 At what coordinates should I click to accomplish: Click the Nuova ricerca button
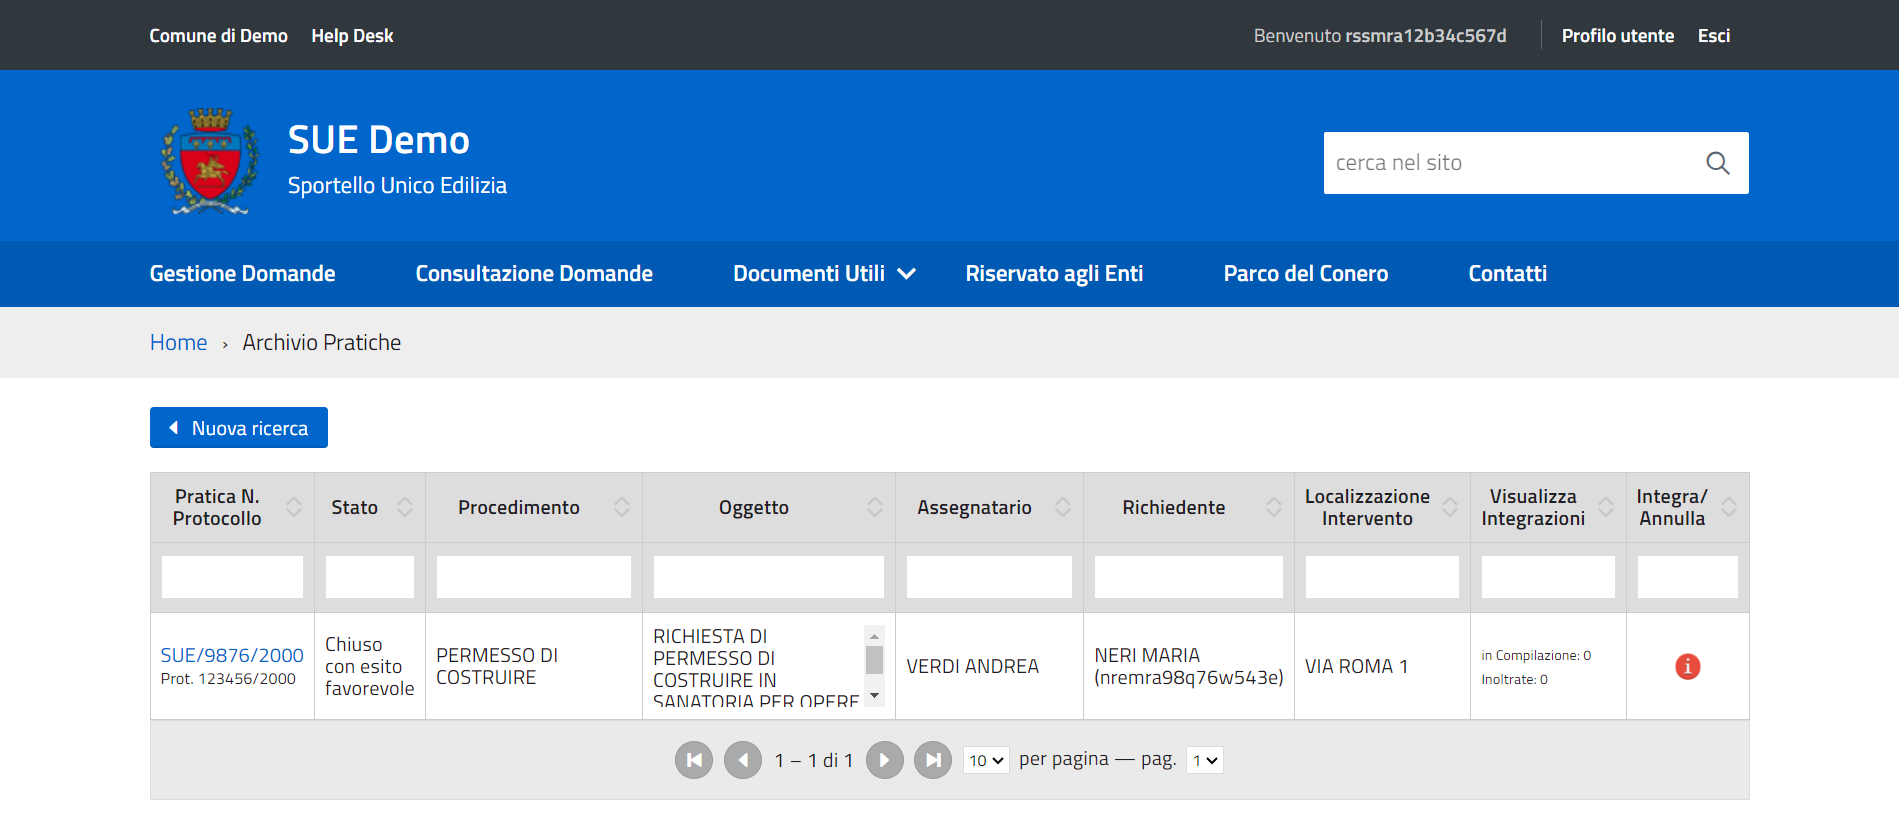pyautogui.click(x=239, y=428)
